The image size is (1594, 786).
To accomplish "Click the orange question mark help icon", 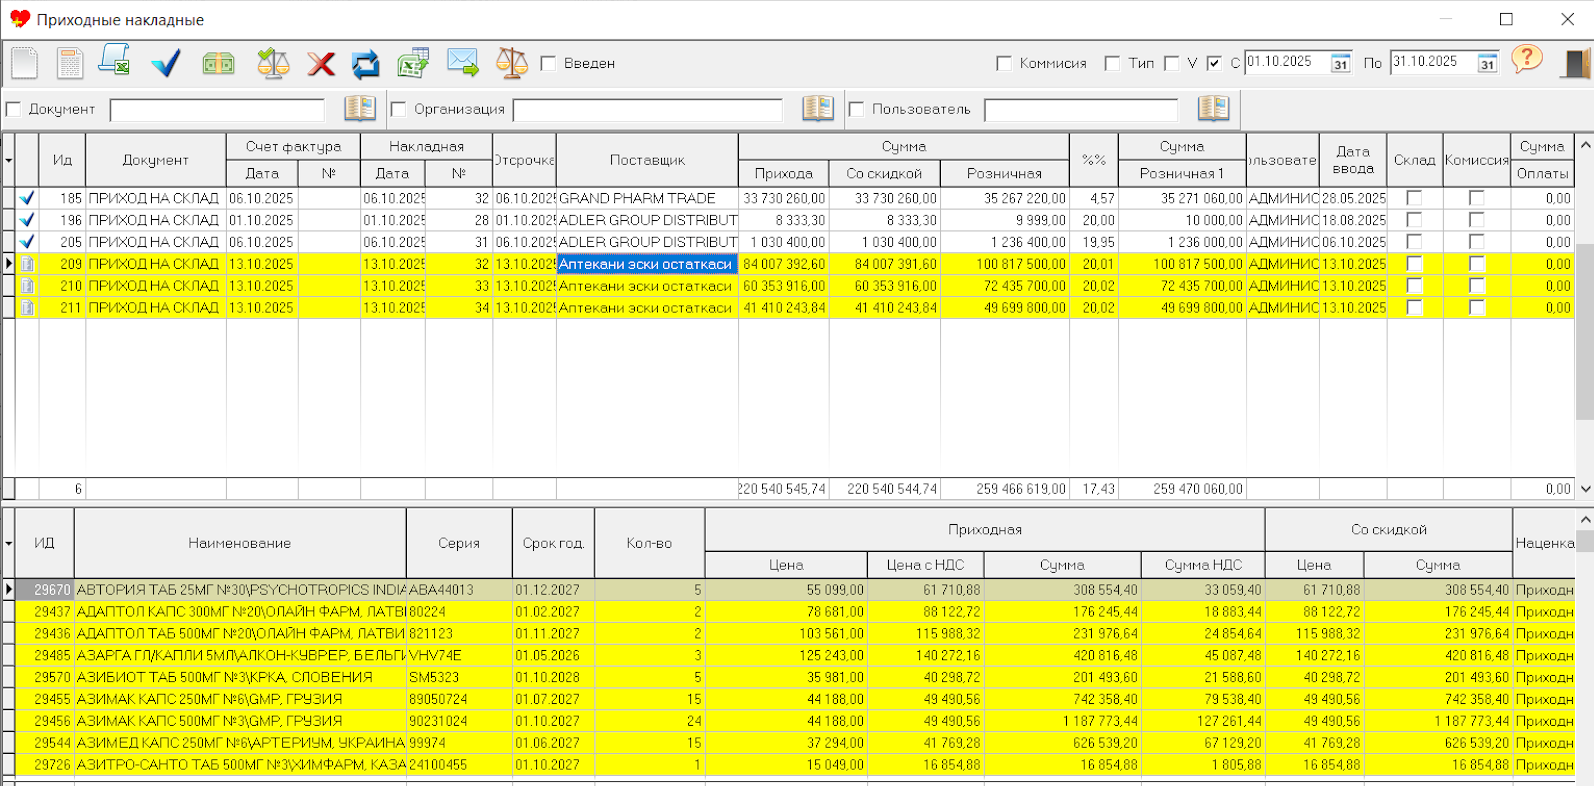I will tap(1526, 60).
